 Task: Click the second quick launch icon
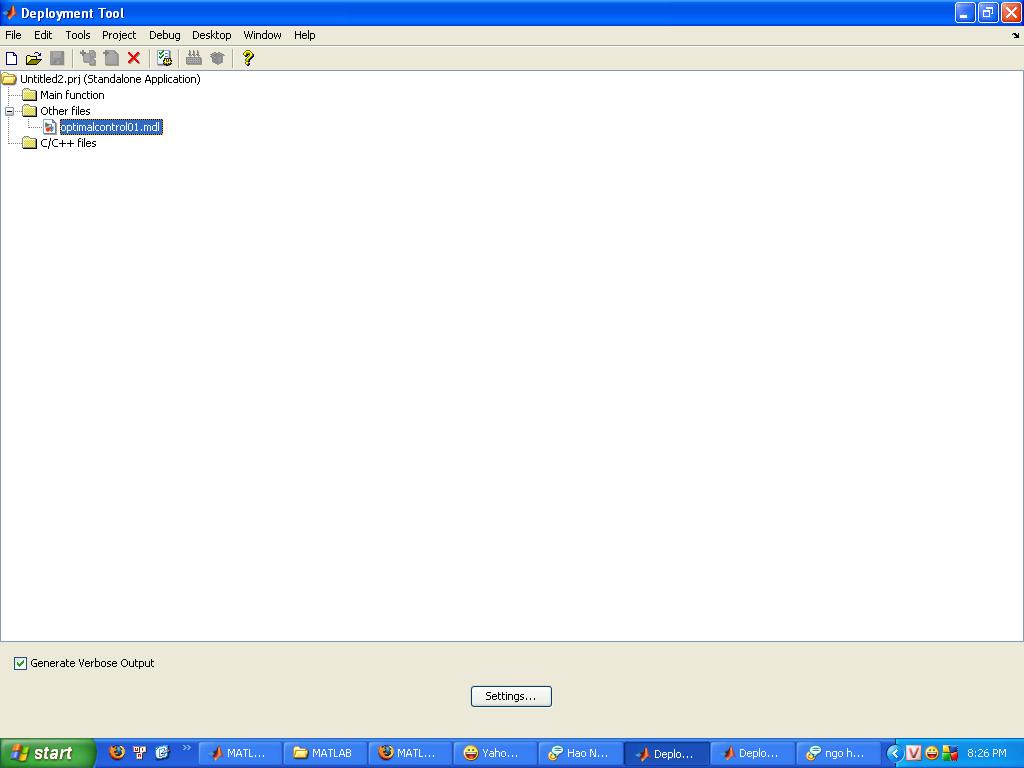pyautogui.click(x=139, y=752)
